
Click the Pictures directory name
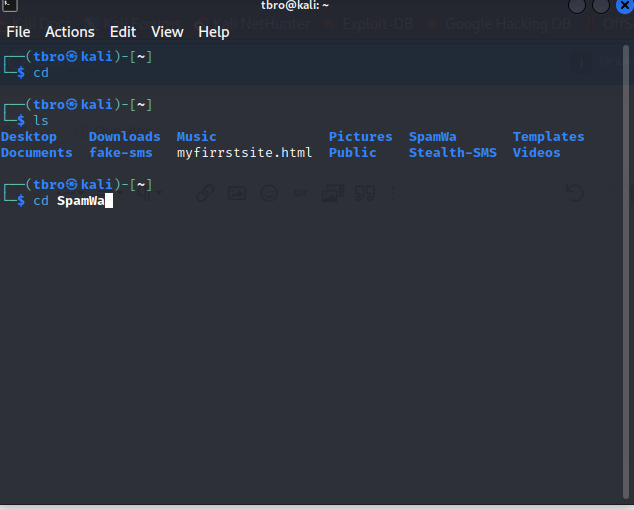pos(360,137)
